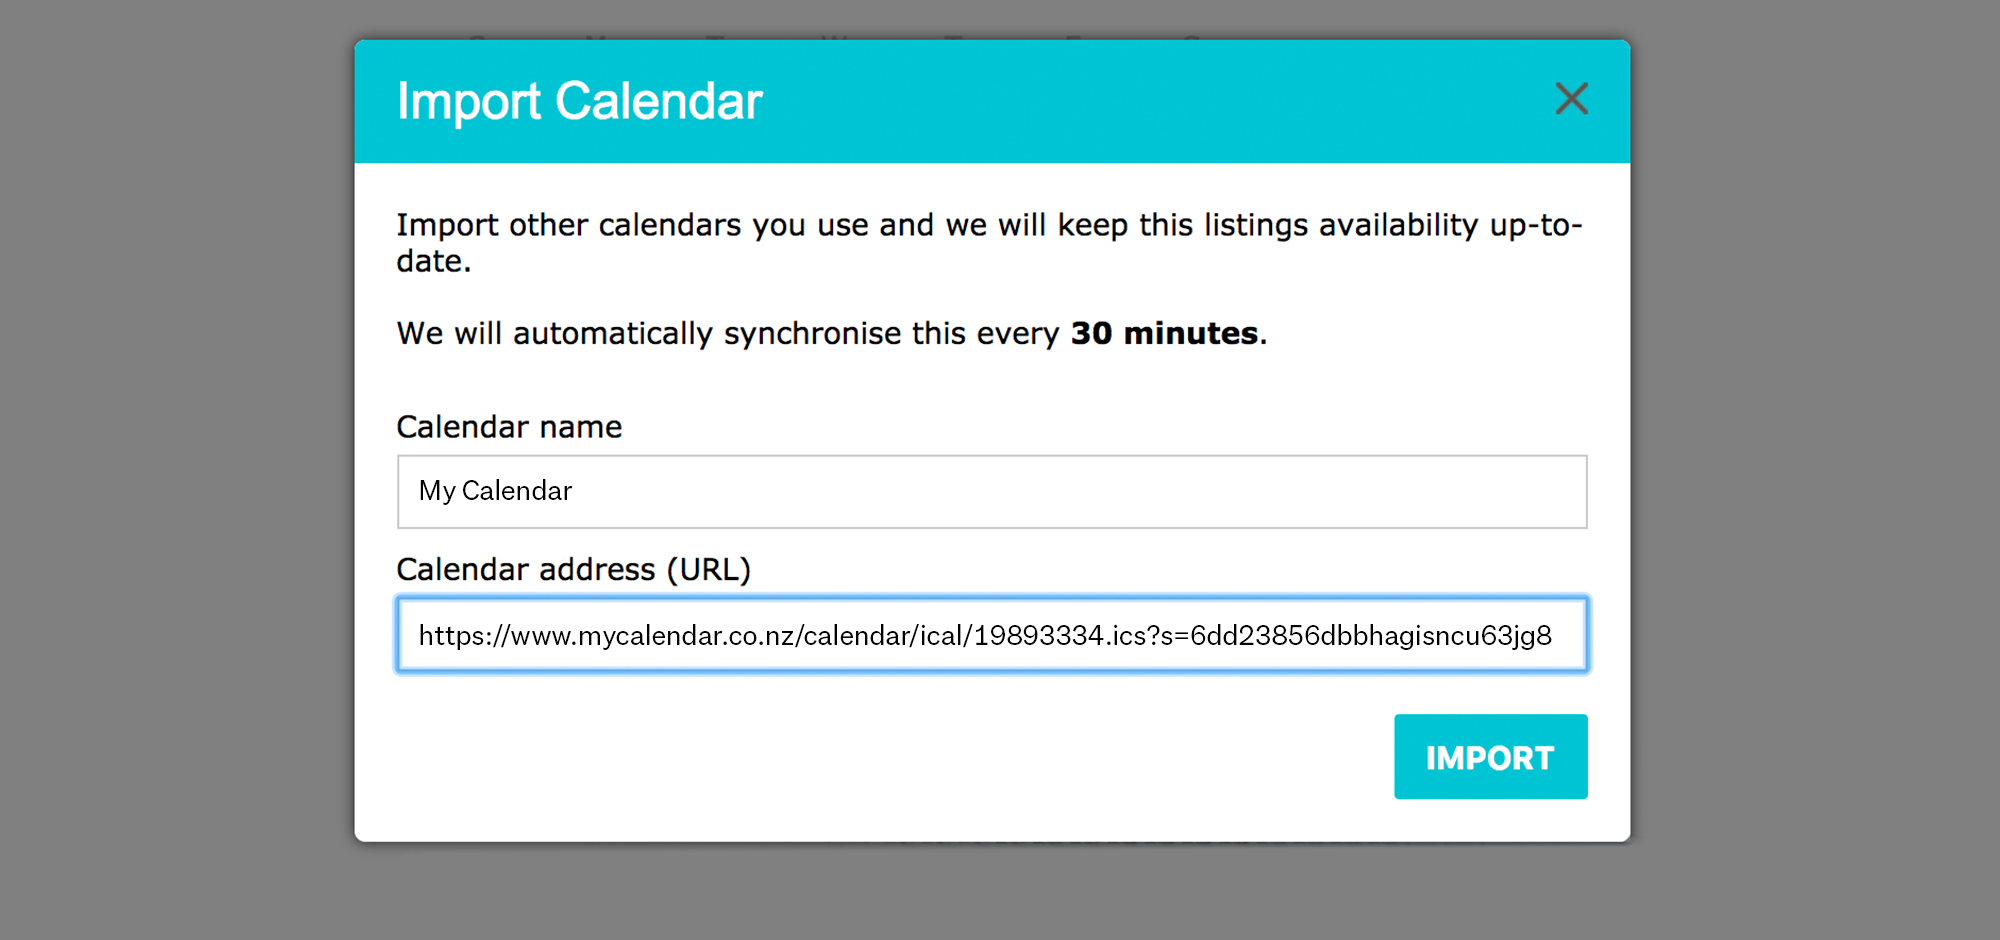Click the "Calendar address (URL)" label
This screenshot has width=2000, height=940.
(x=573, y=569)
